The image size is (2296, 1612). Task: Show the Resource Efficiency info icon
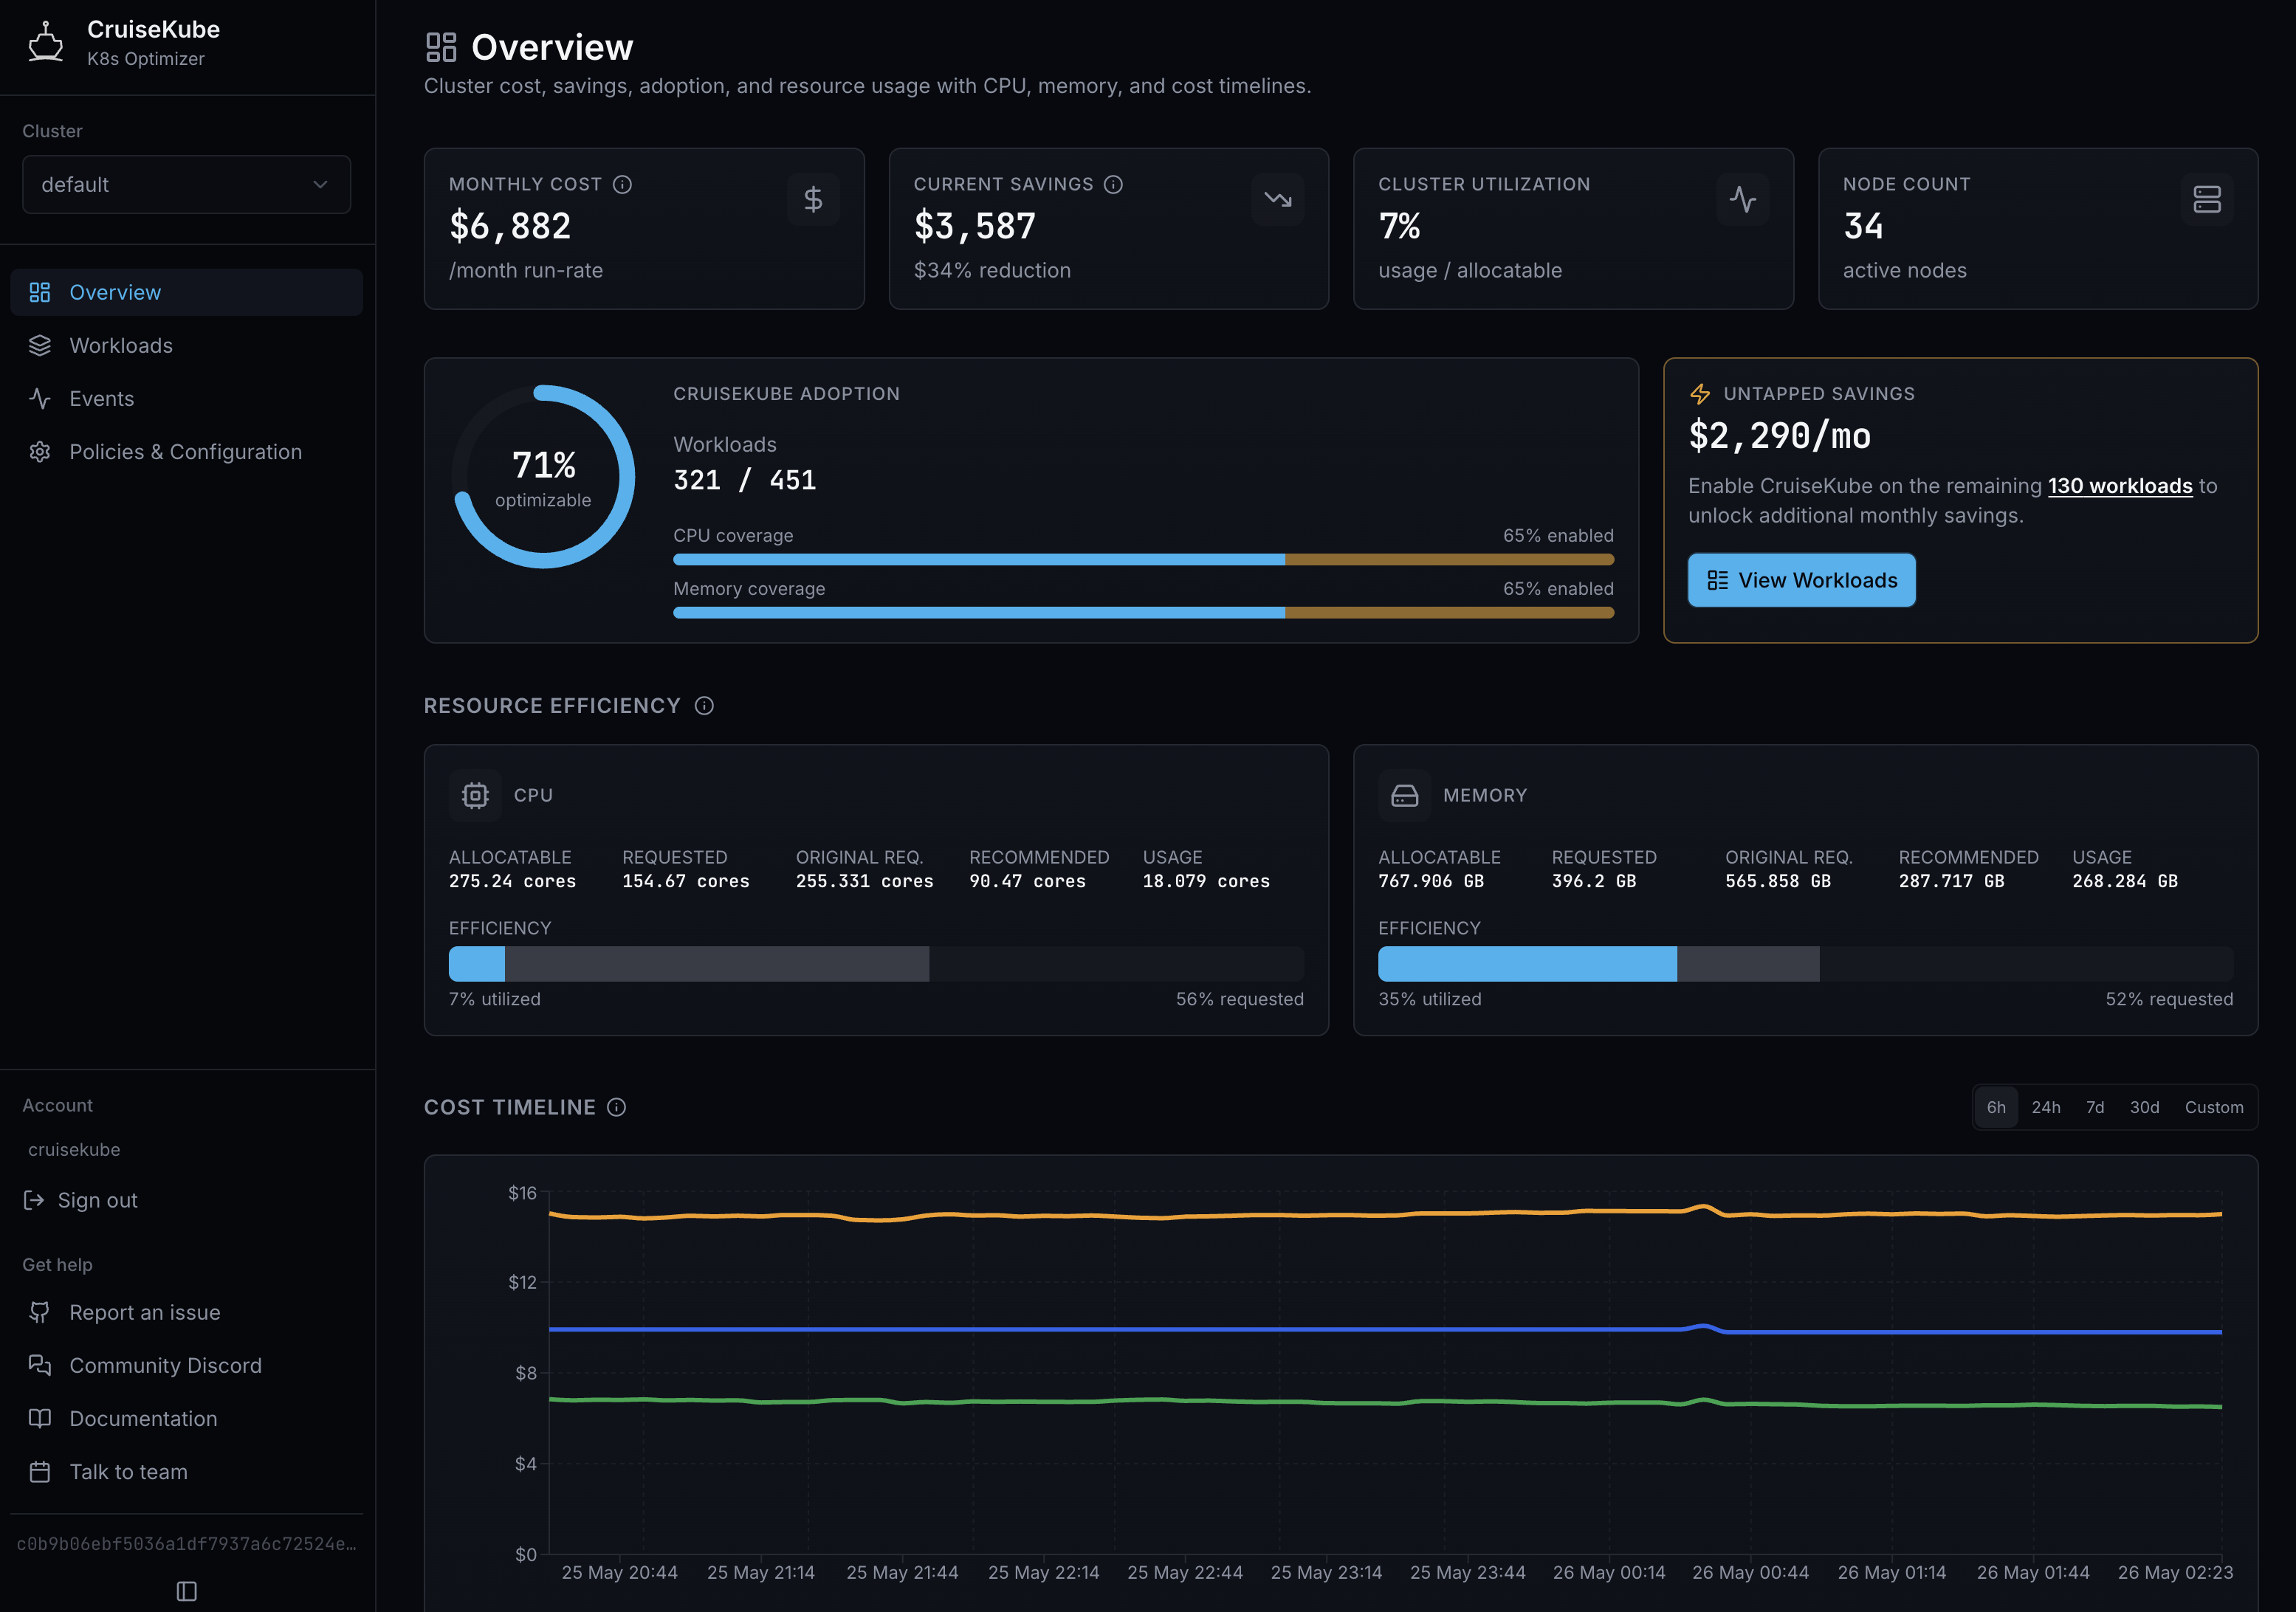[704, 706]
